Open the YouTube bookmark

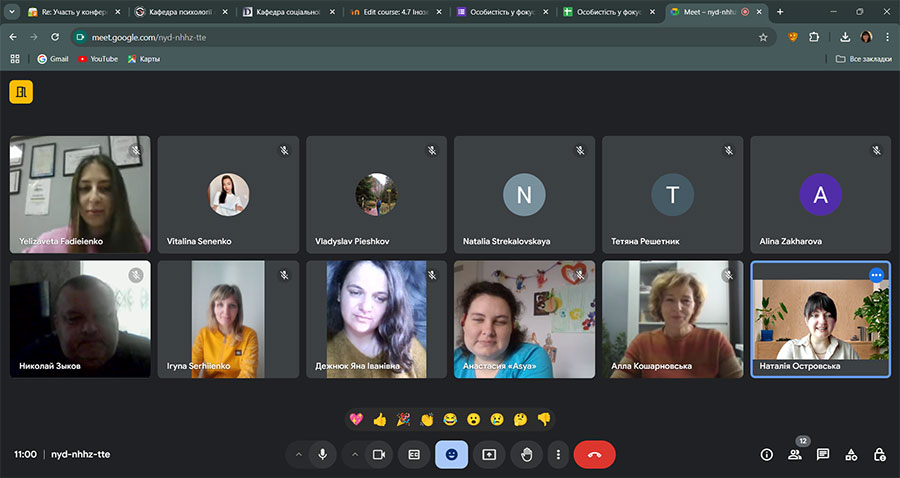(x=98, y=59)
